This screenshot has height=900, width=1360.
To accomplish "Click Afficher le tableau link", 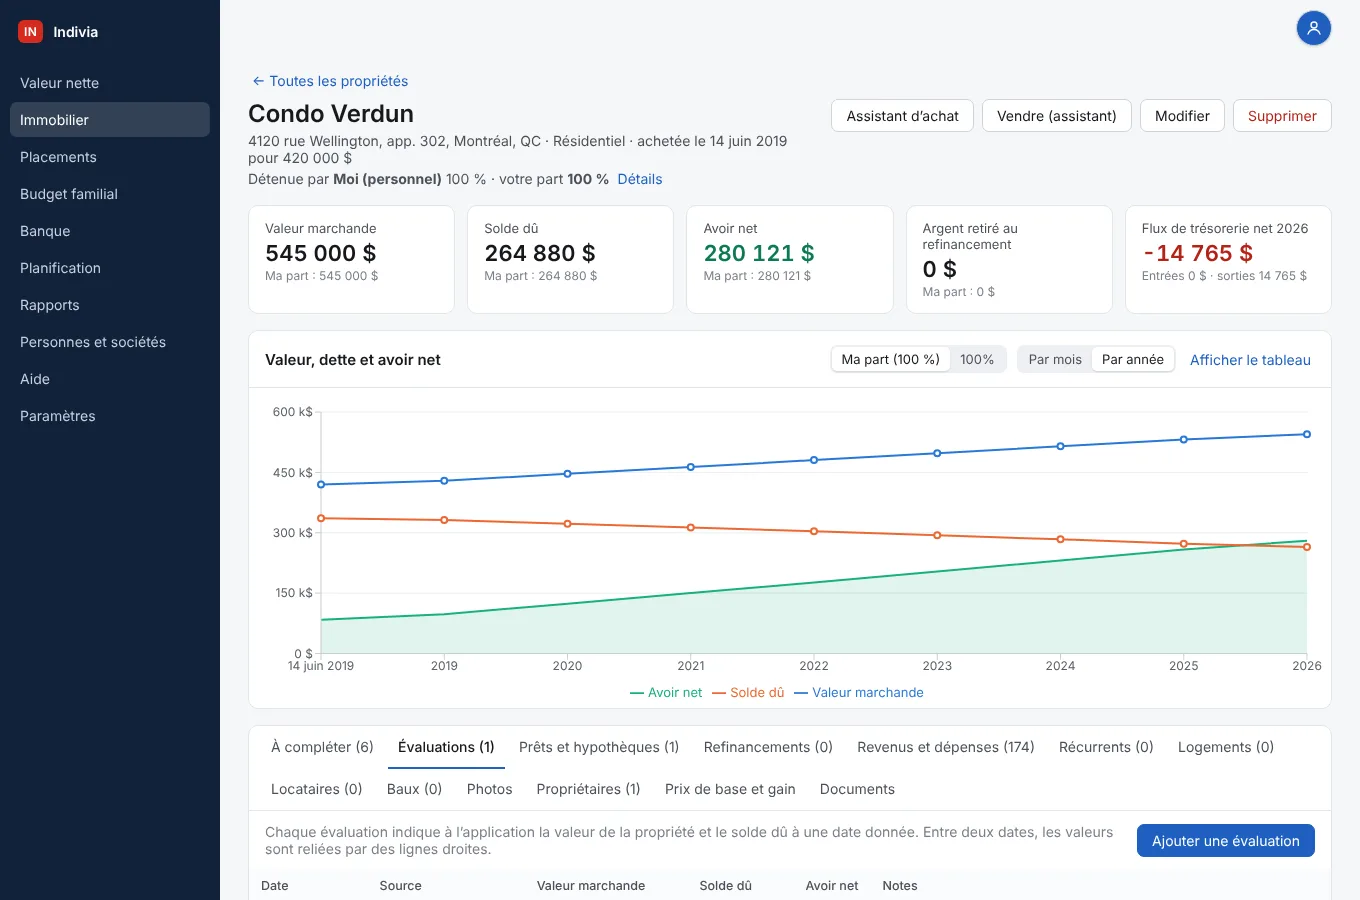I will [x=1250, y=360].
